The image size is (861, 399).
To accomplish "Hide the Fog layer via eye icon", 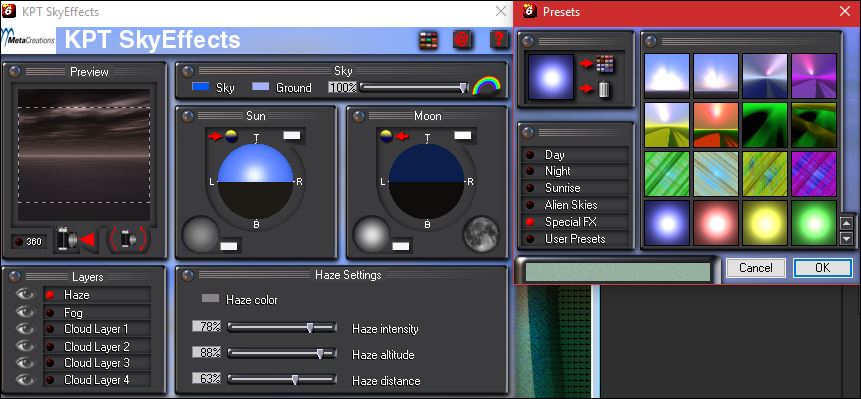I will (x=25, y=312).
